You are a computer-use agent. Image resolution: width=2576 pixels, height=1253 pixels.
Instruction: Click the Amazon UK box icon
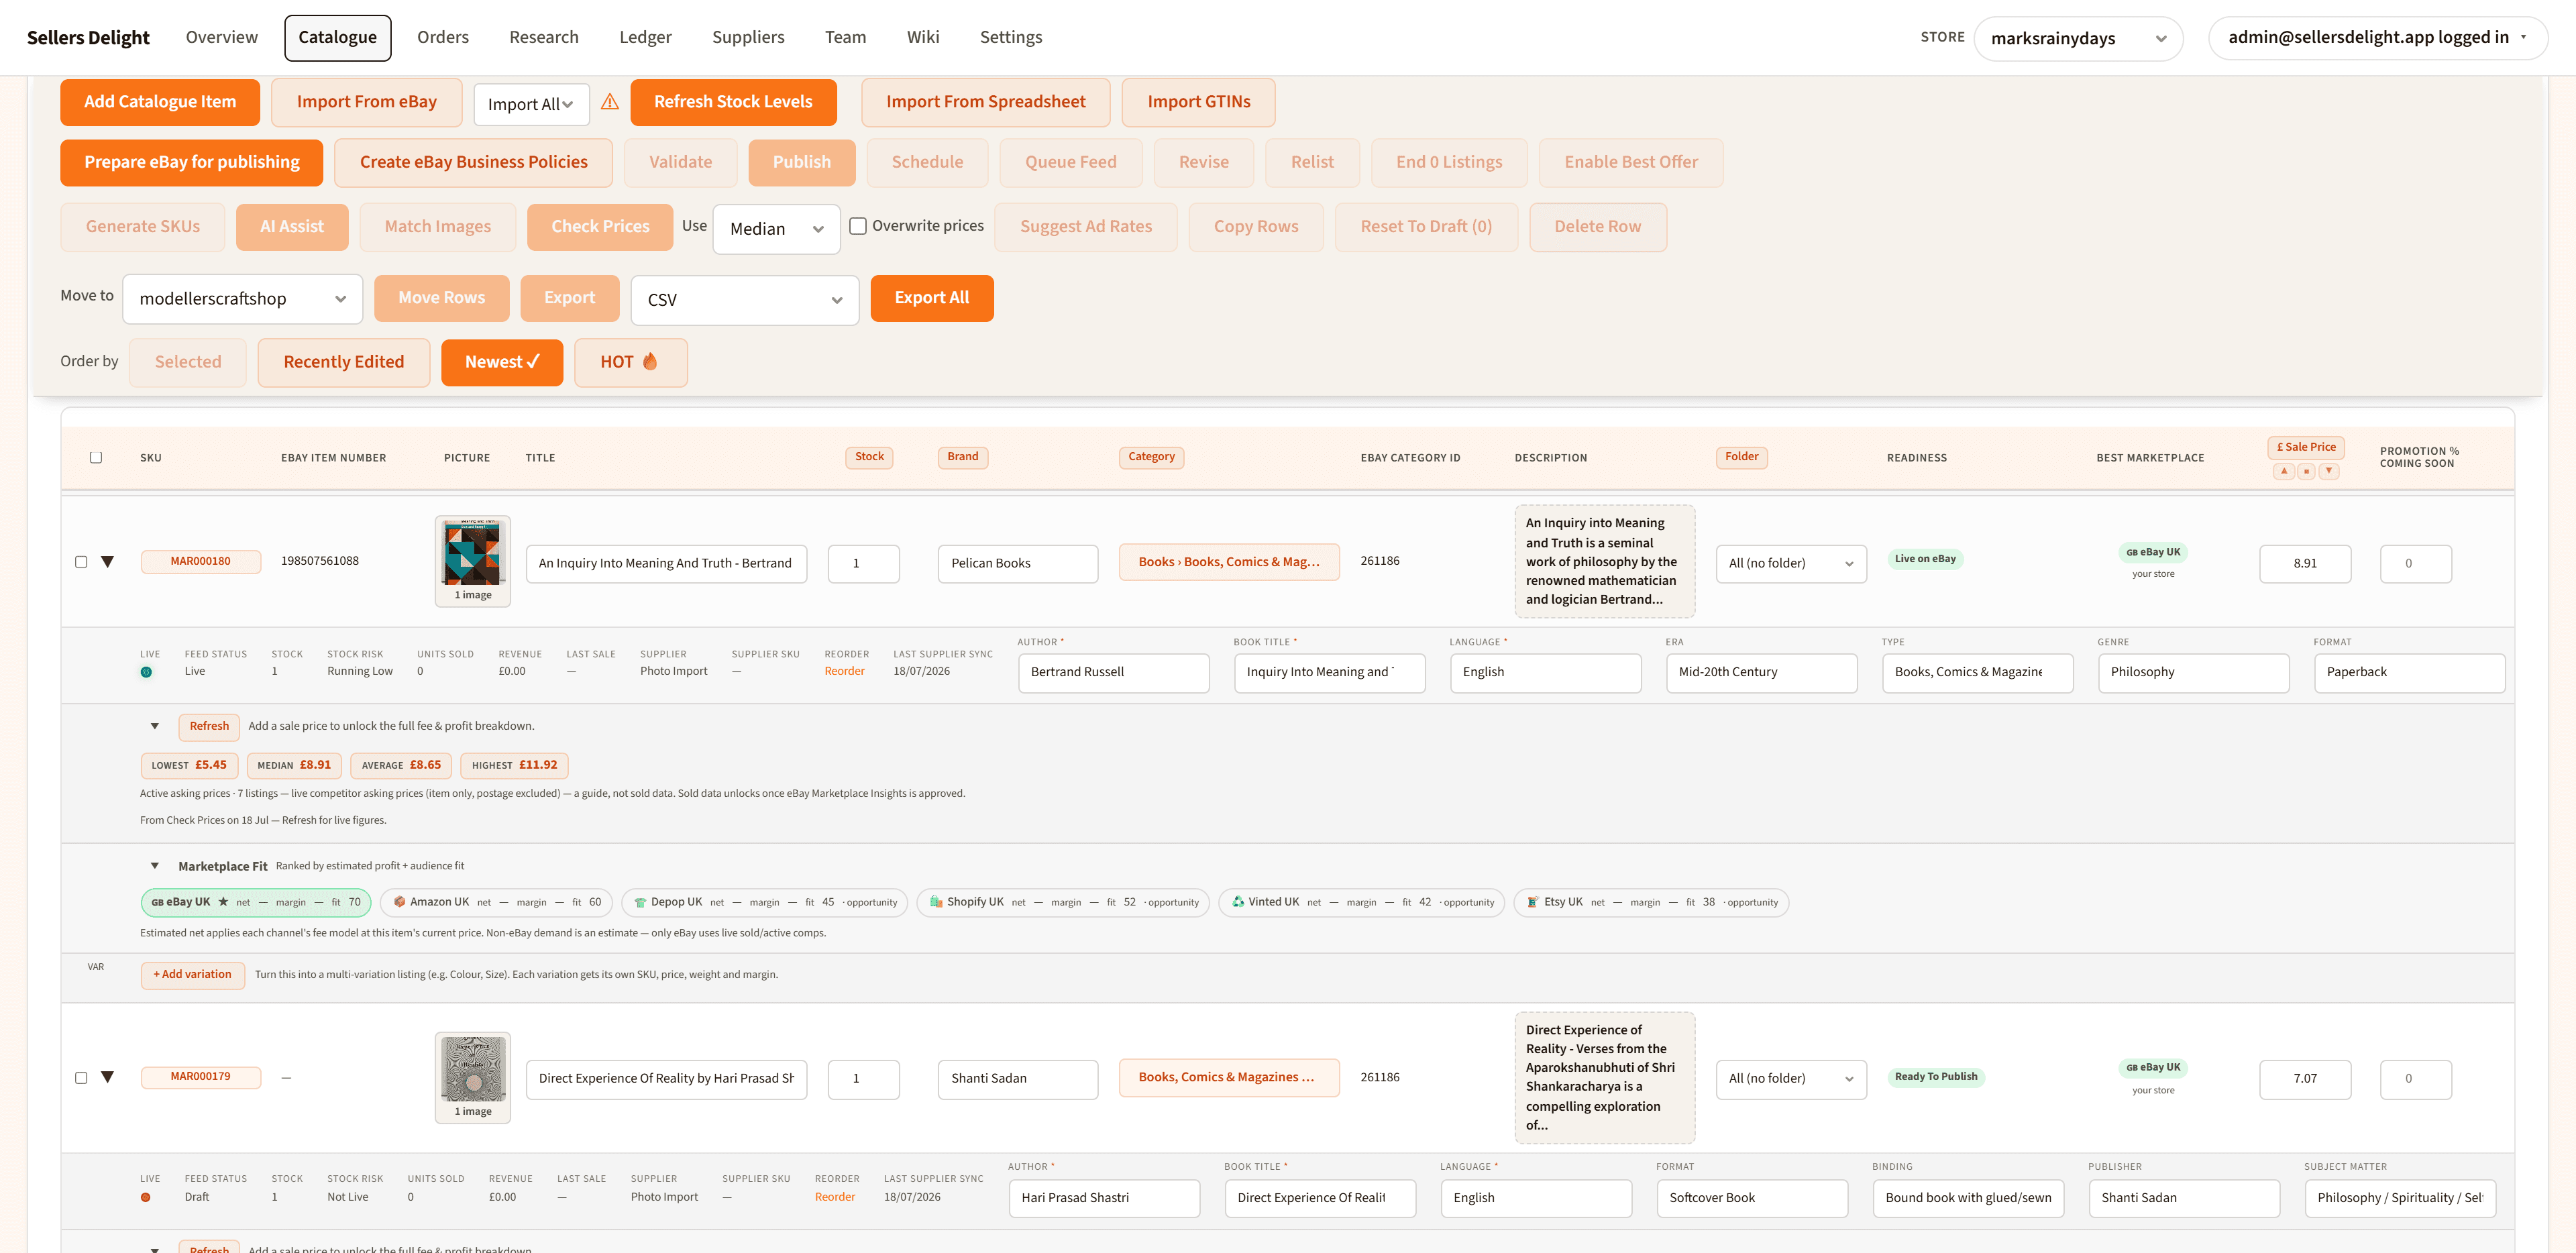coord(399,902)
